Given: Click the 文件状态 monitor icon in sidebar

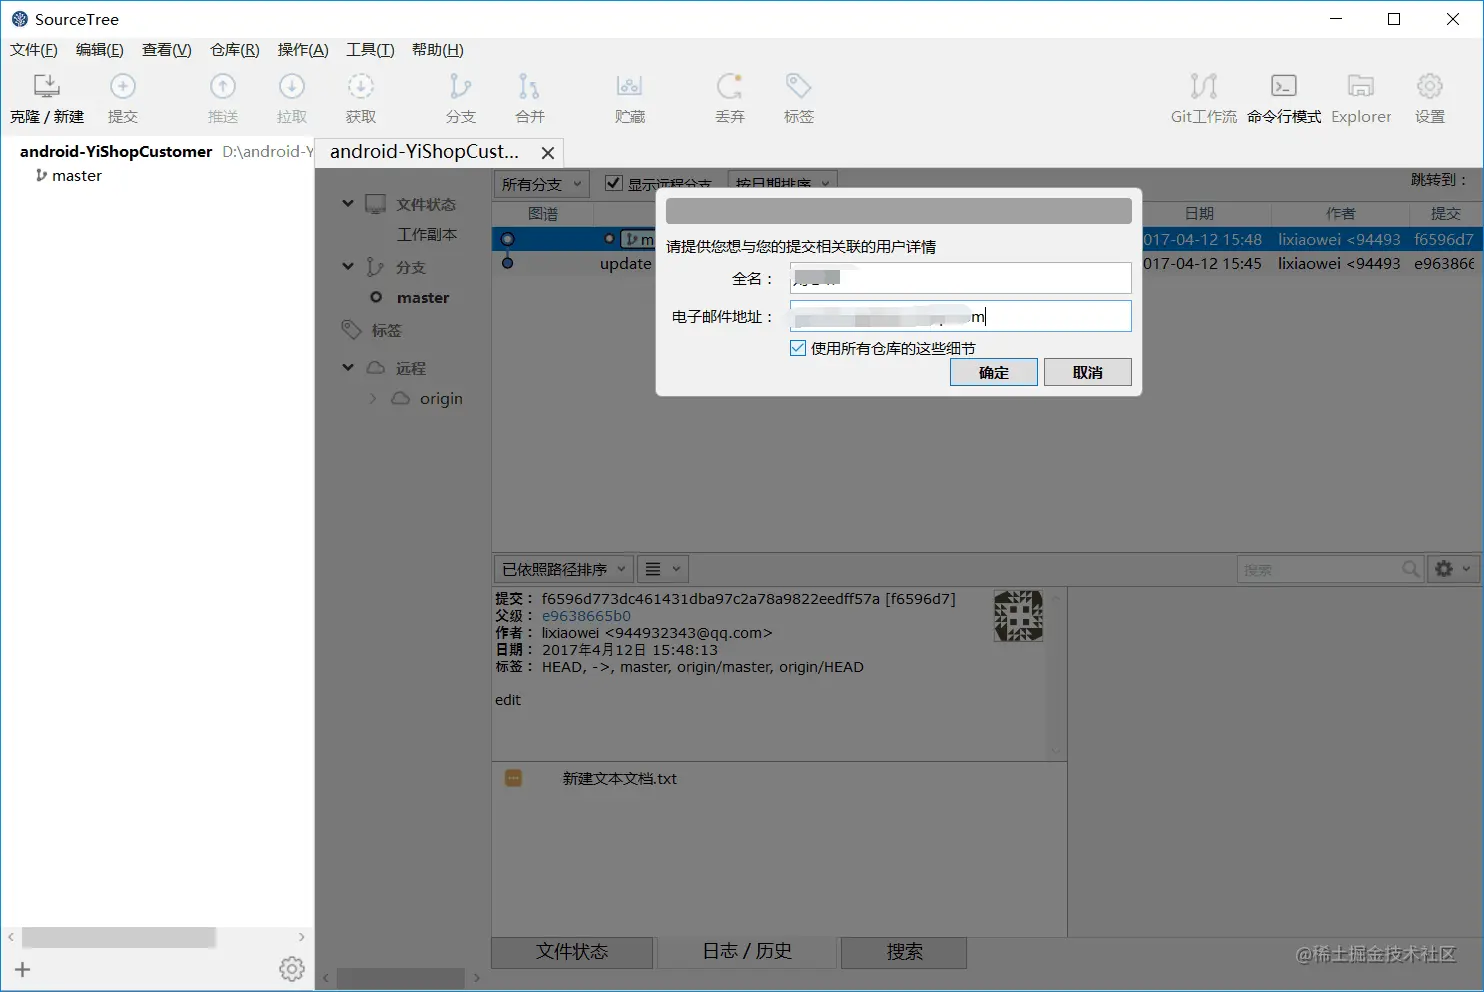Looking at the screenshot, I should click(x=376, y=204).
